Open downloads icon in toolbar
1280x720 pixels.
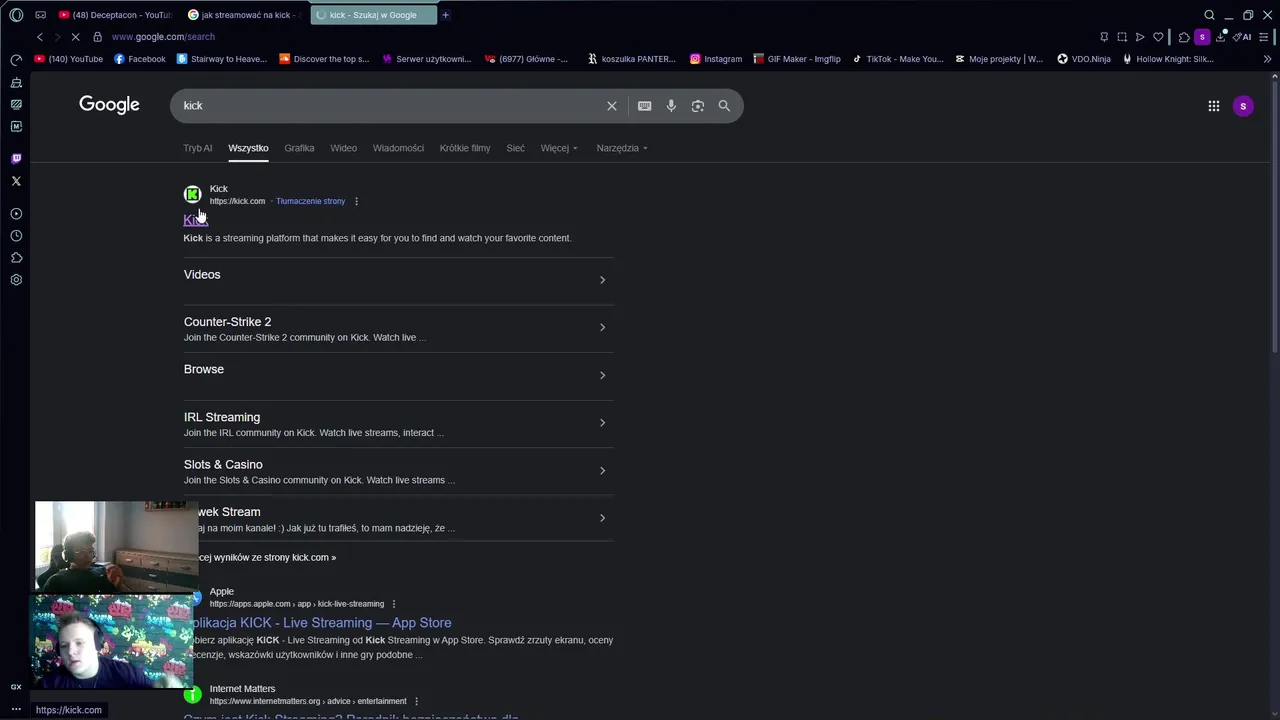(1221, 37)
